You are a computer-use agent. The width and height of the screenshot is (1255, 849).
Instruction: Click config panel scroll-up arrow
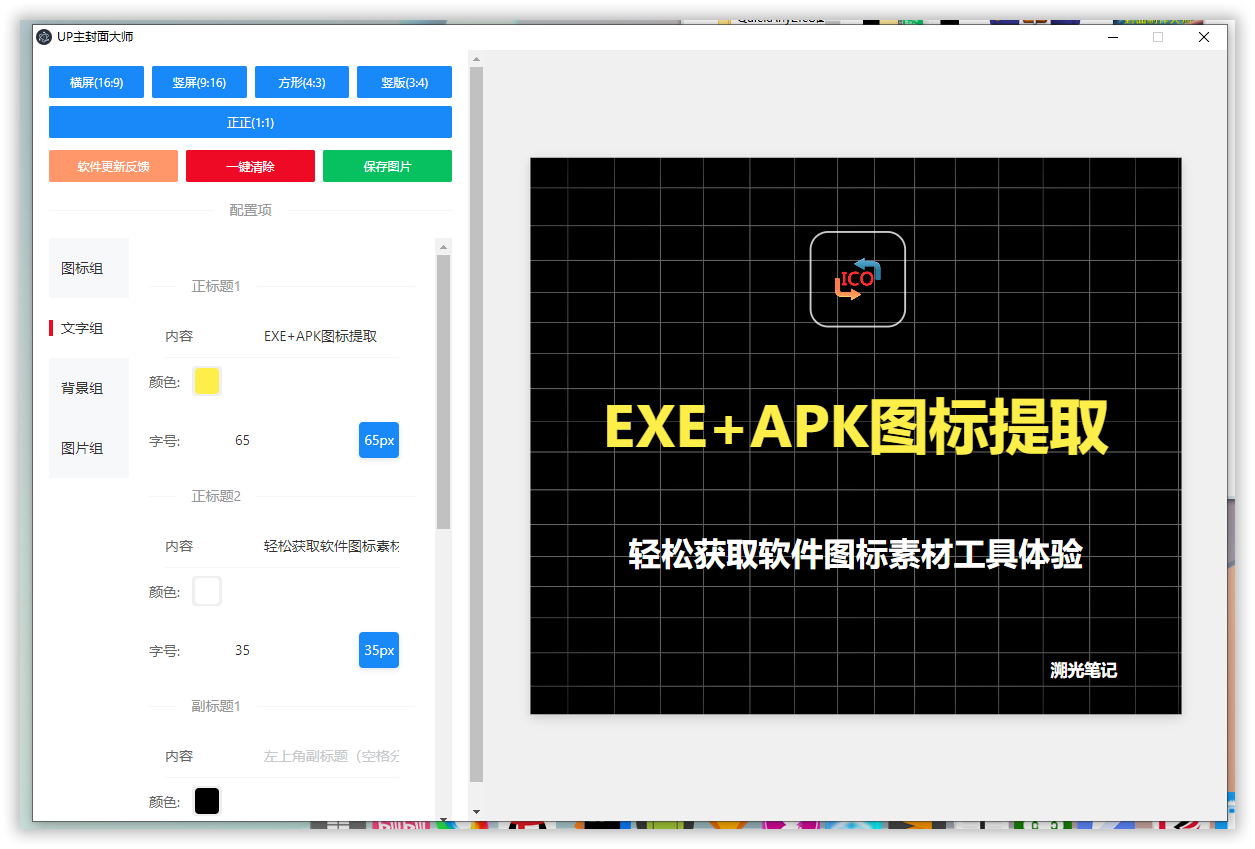tap(443, 246)
